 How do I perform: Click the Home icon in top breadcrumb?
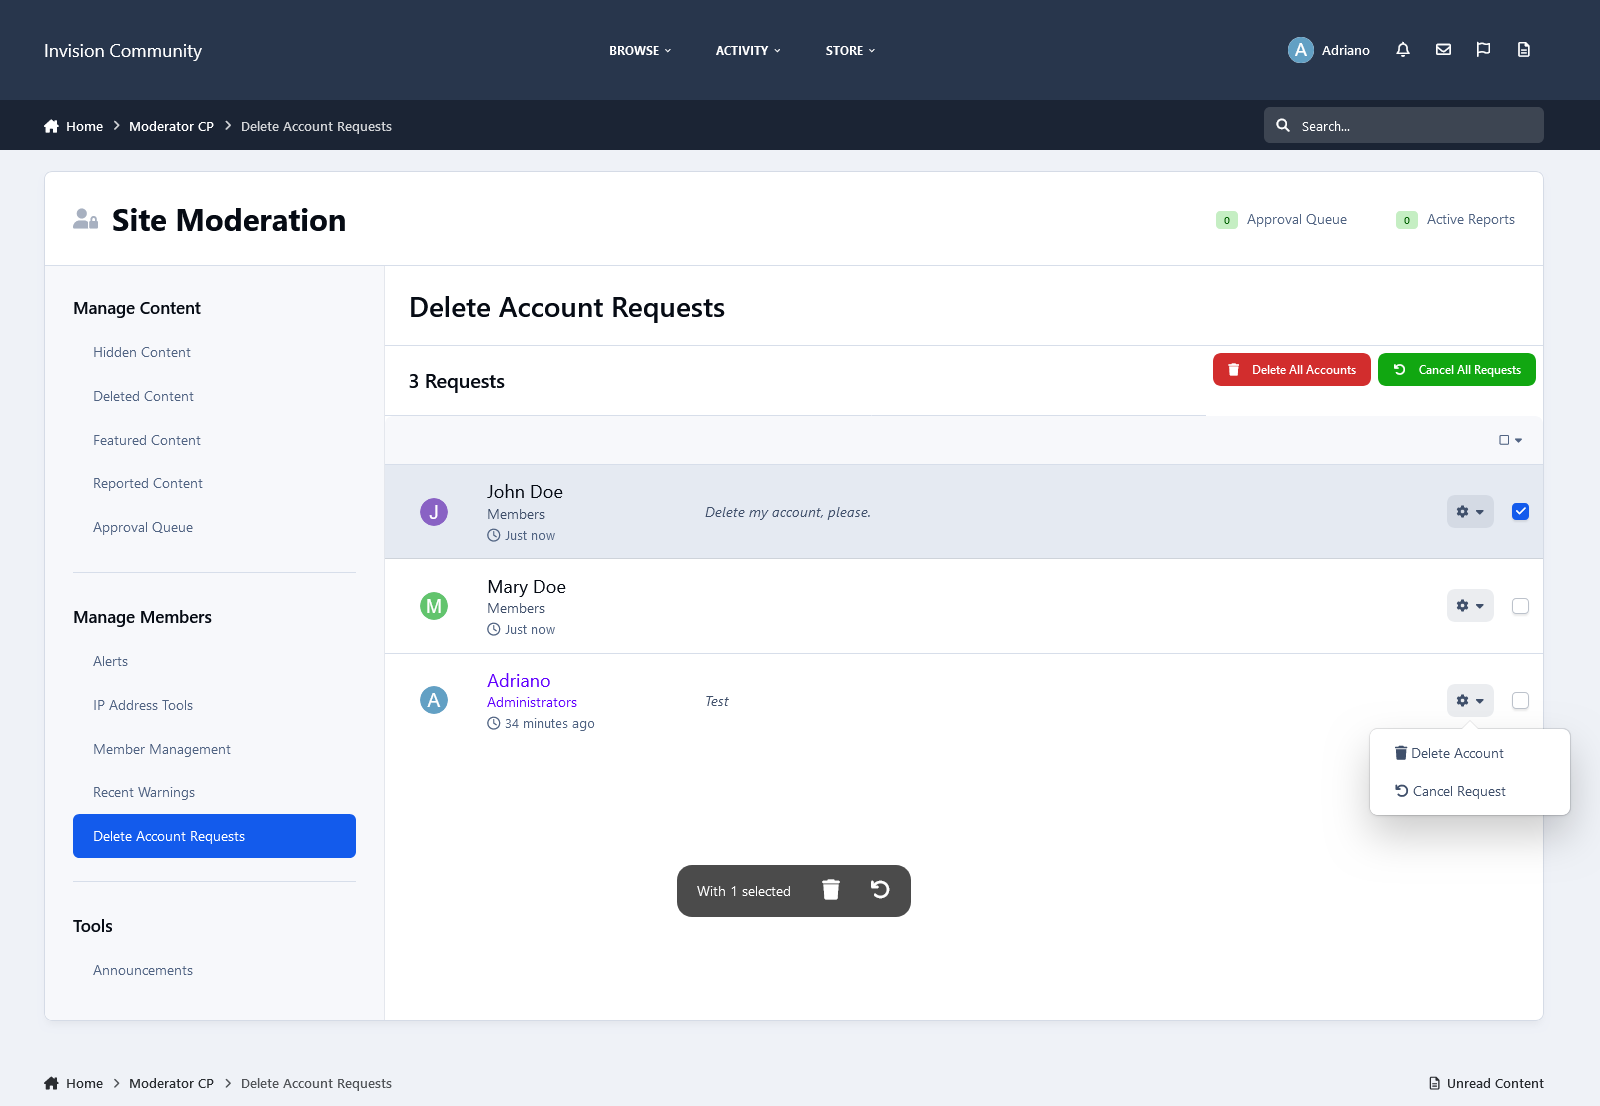pyautogui.click(x=52, y=126)
